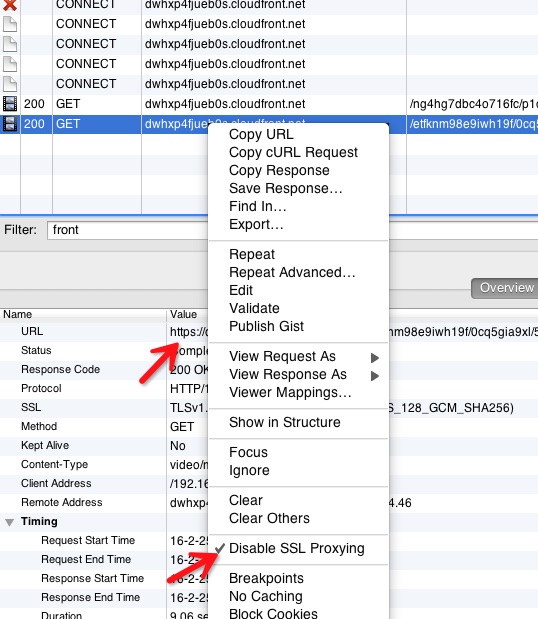Click Value column header
Viewport: 538px width, 619px height.
pyautogui.click(x=184, y=314)
